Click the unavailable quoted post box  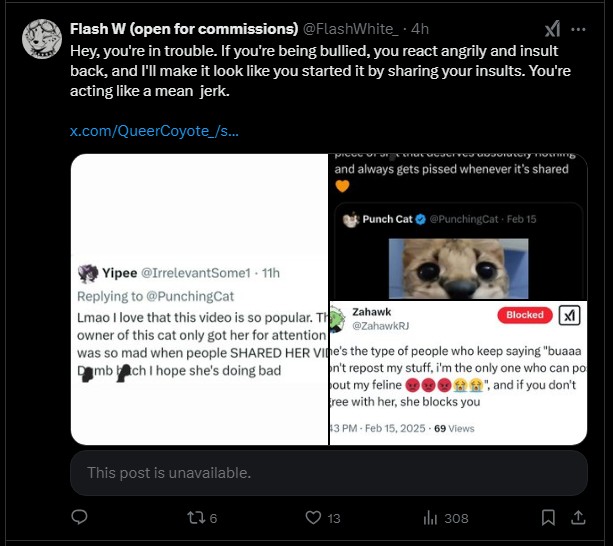coord(329,472)
